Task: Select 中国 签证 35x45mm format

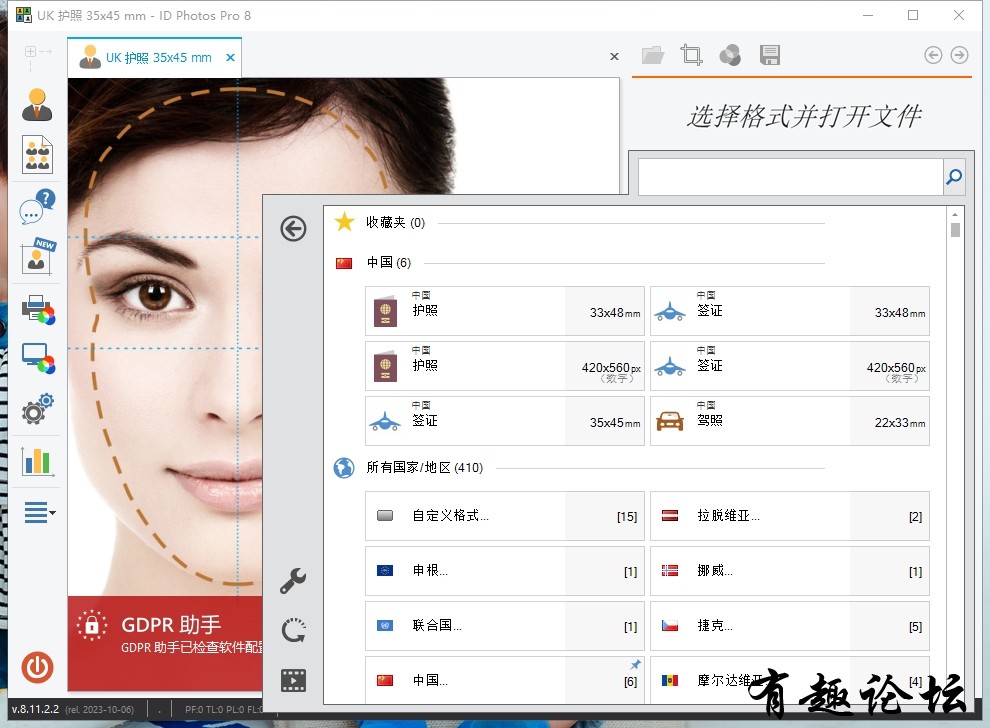Action: [x=504, y=421]
